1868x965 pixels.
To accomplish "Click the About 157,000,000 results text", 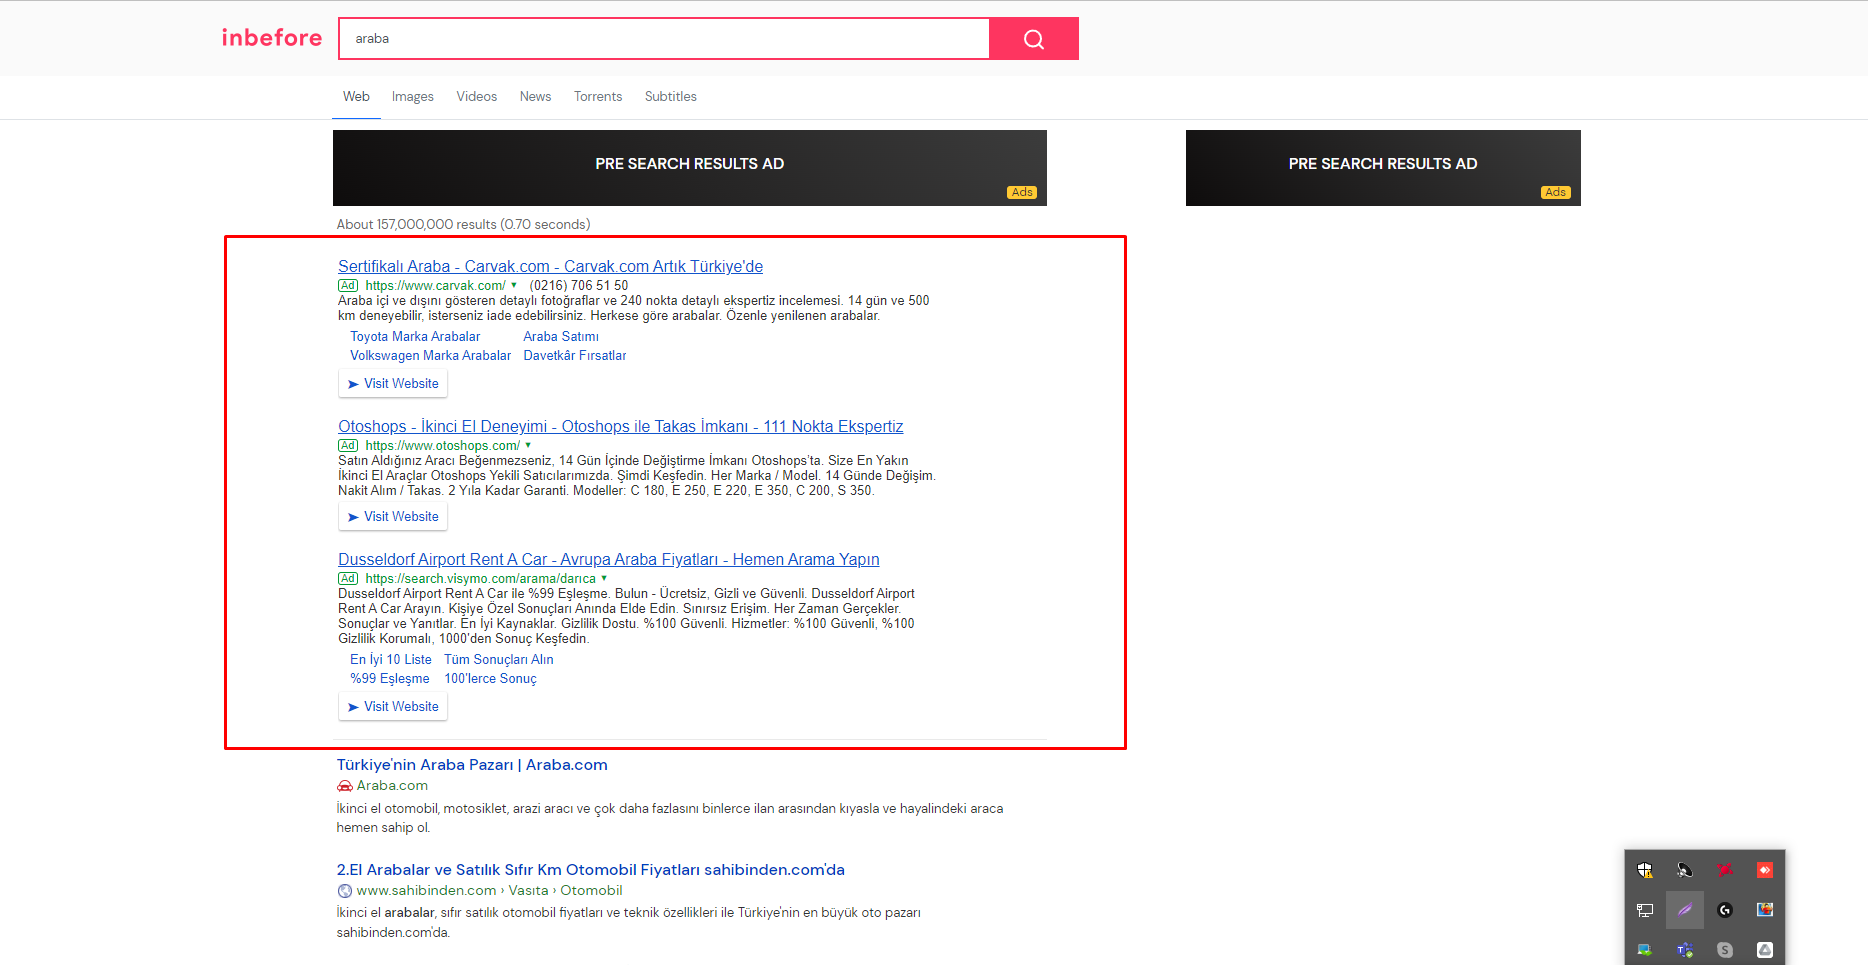I will click(463, 225).
